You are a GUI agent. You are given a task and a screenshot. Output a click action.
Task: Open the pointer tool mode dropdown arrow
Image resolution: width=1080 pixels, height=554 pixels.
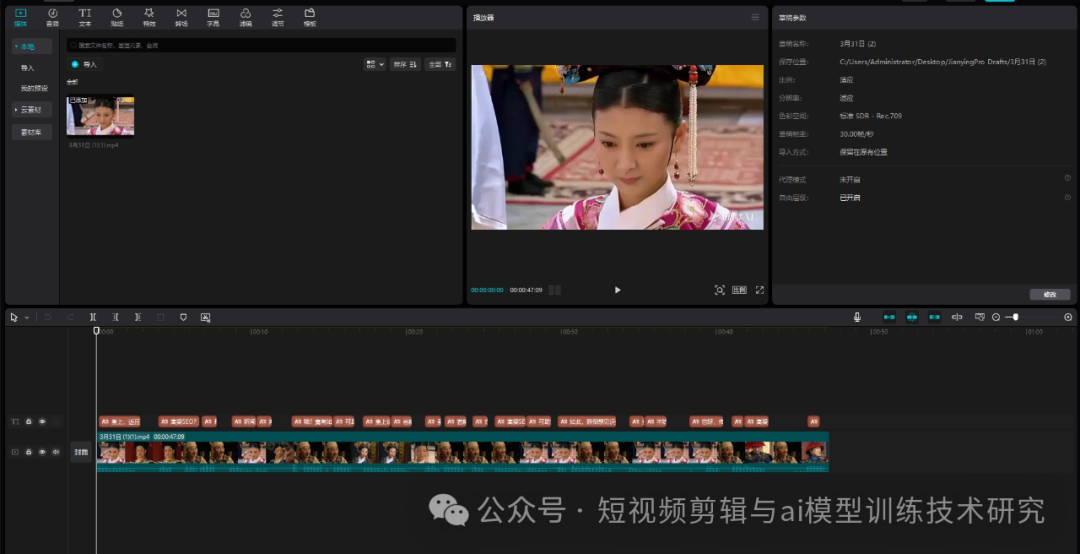[x=27, y=318]
